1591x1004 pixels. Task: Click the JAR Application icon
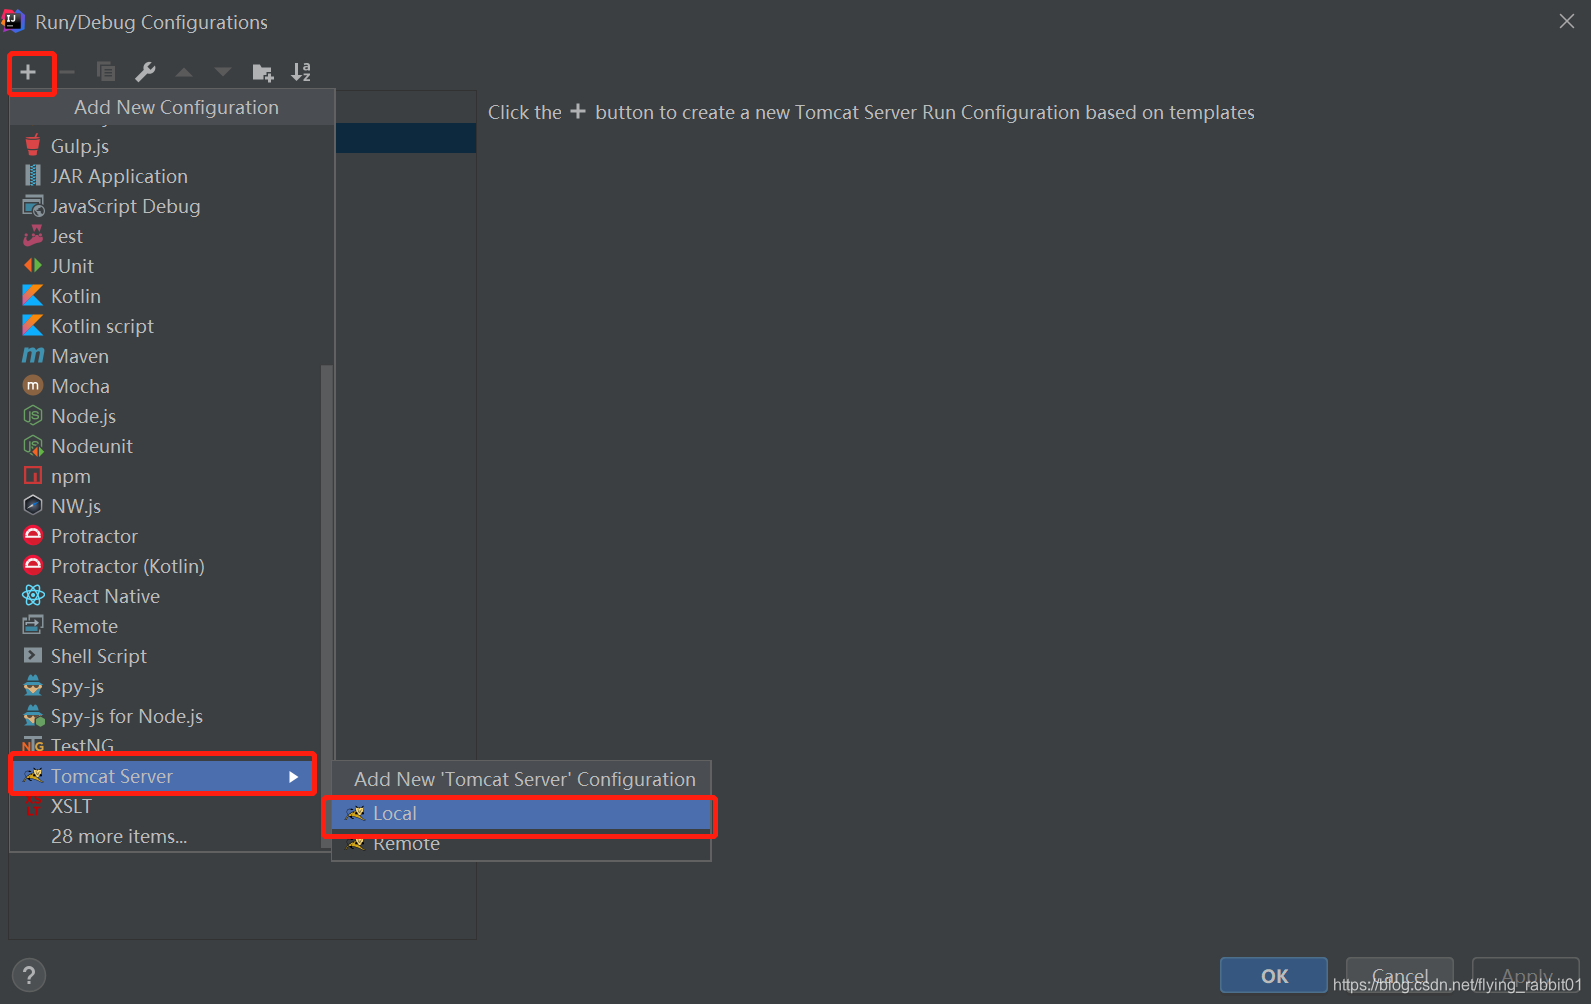33,176
